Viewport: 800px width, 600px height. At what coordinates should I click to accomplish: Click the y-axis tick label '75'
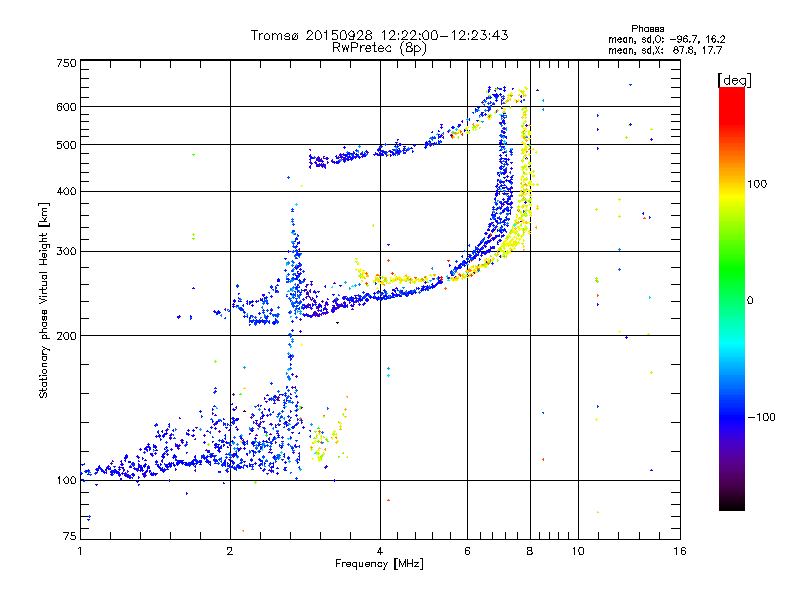69,536
